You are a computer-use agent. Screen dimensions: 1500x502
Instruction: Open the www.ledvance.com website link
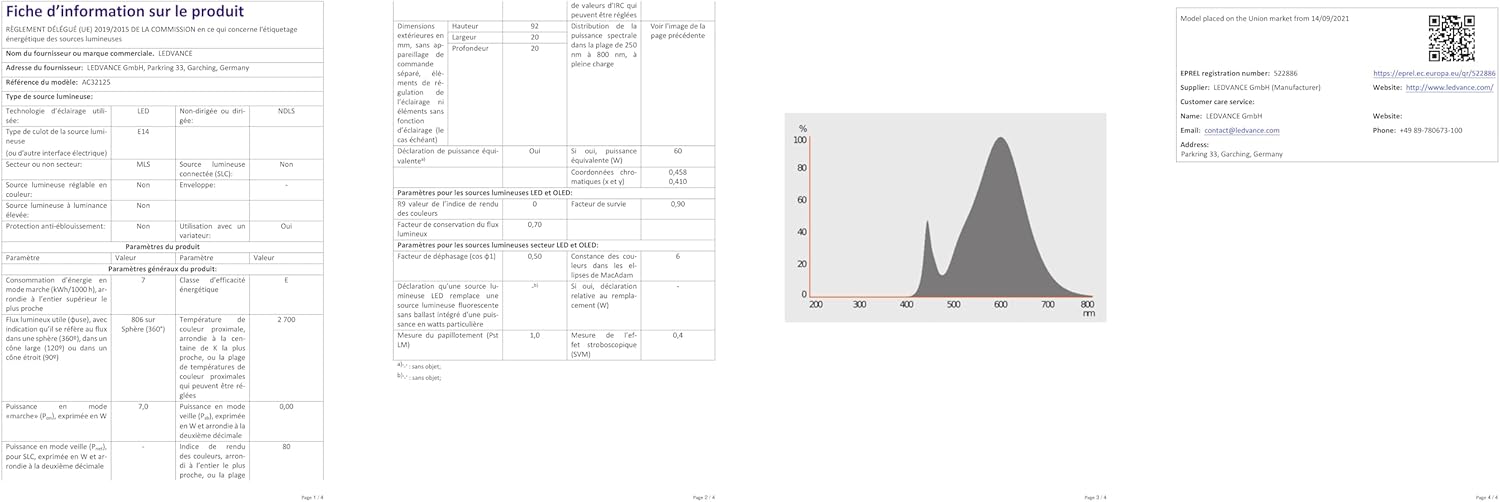coord(1449,88)
